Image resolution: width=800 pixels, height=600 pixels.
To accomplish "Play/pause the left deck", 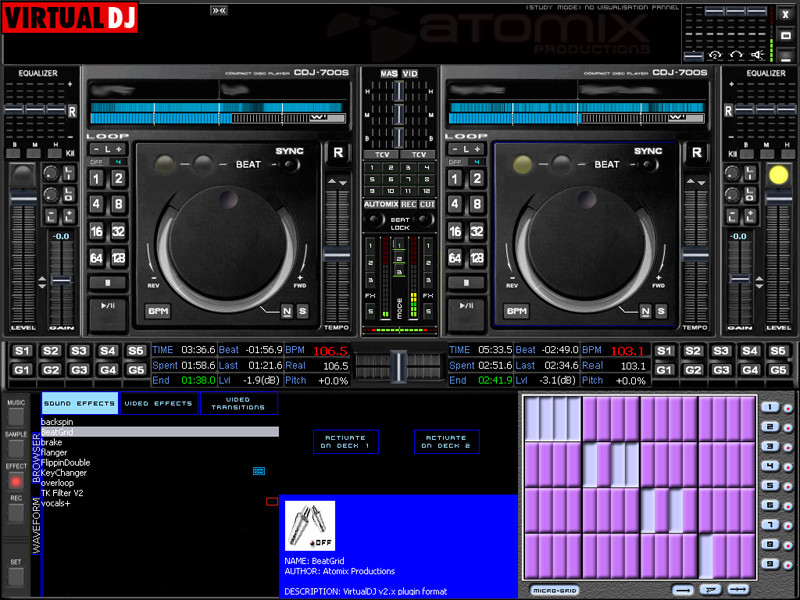I will 107,313.
